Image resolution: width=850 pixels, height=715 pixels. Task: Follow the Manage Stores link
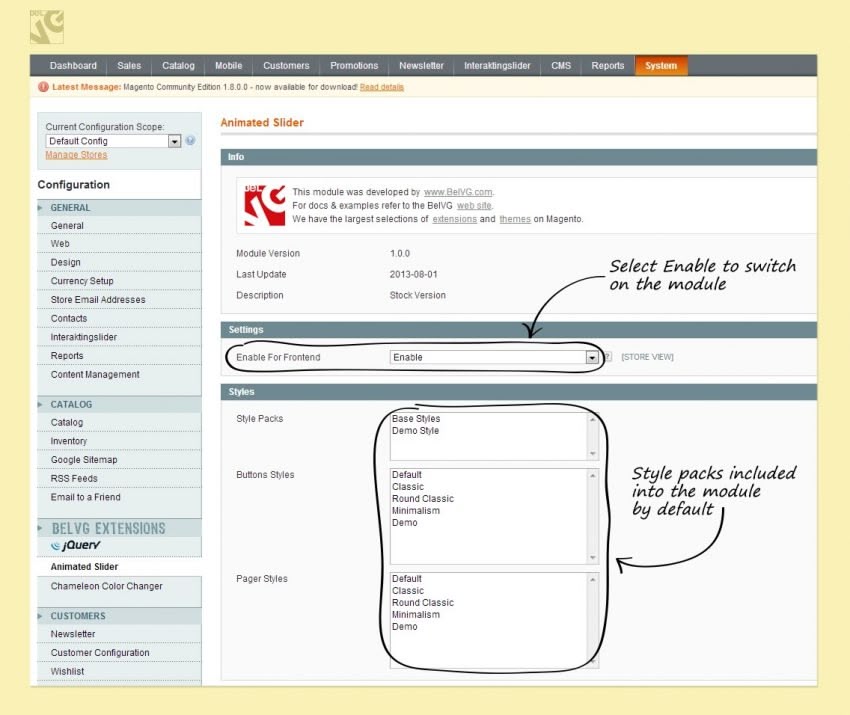[76, 155]
